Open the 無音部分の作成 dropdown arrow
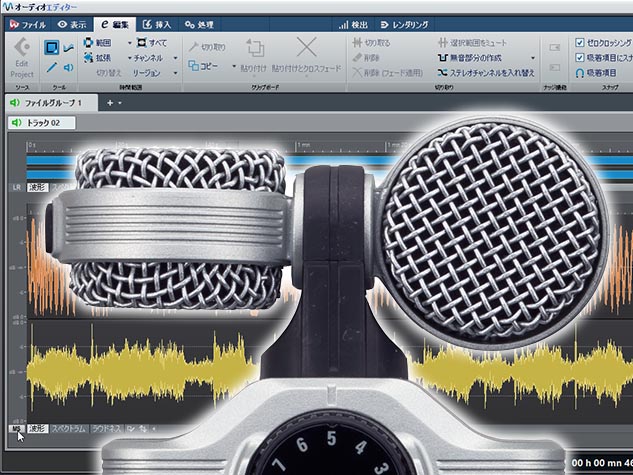This screenshot has width=633, height=475. (x=533, y=58)
